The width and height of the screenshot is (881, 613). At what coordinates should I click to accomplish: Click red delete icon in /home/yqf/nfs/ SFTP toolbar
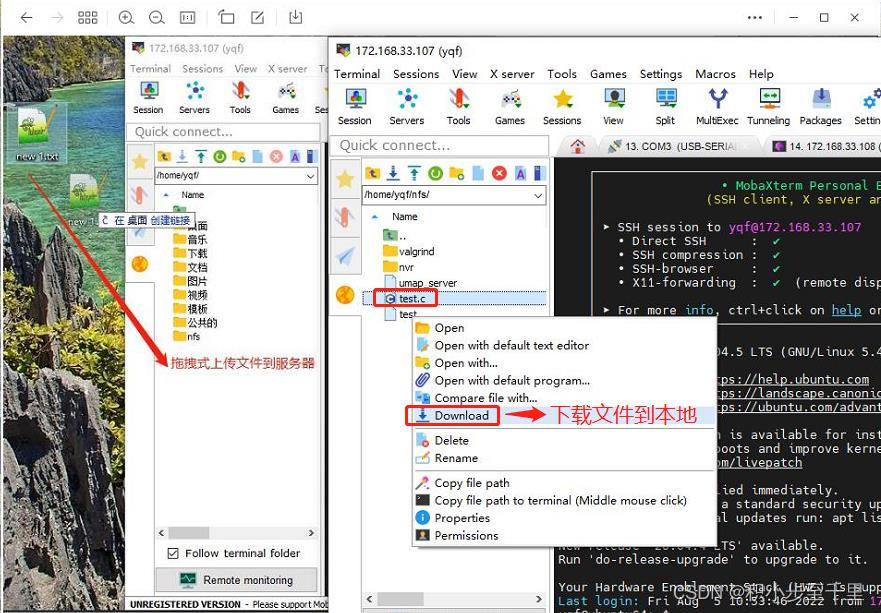(499, 173)
